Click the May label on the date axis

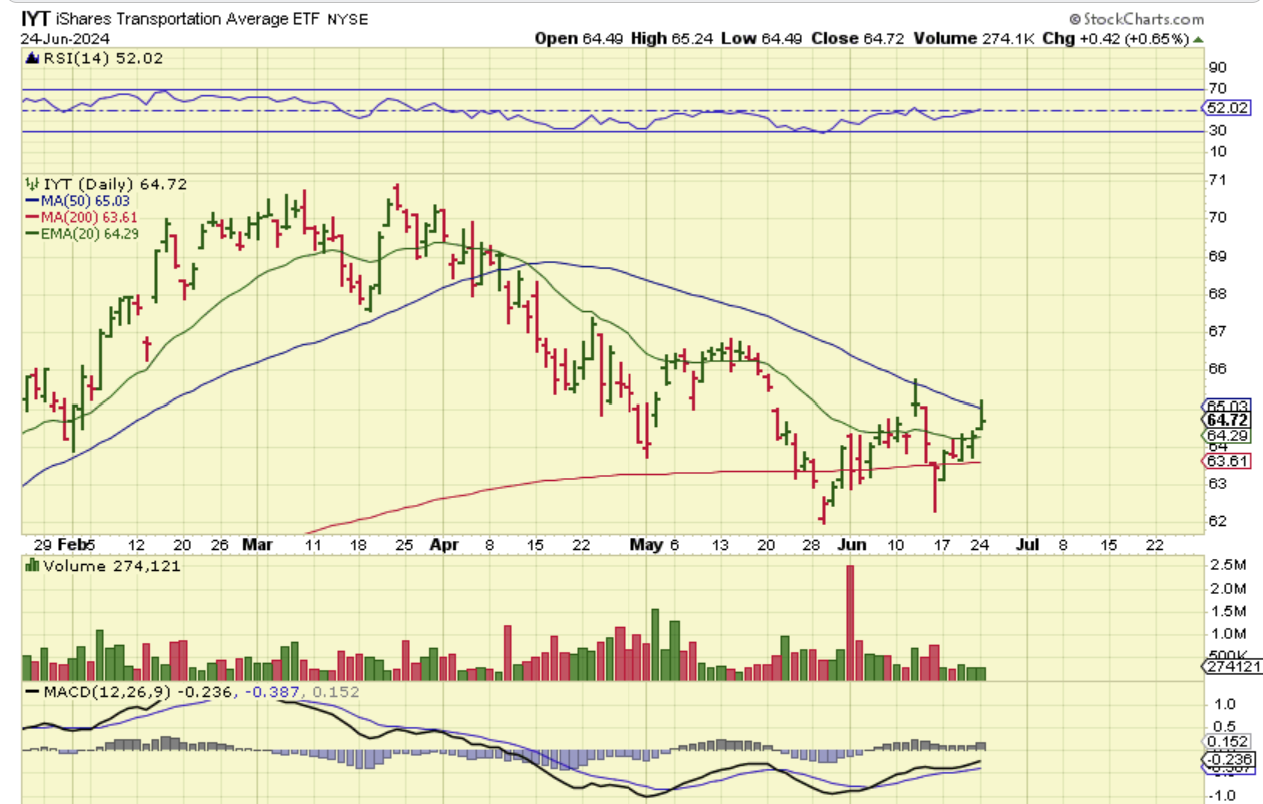click(x=648, y=545)
